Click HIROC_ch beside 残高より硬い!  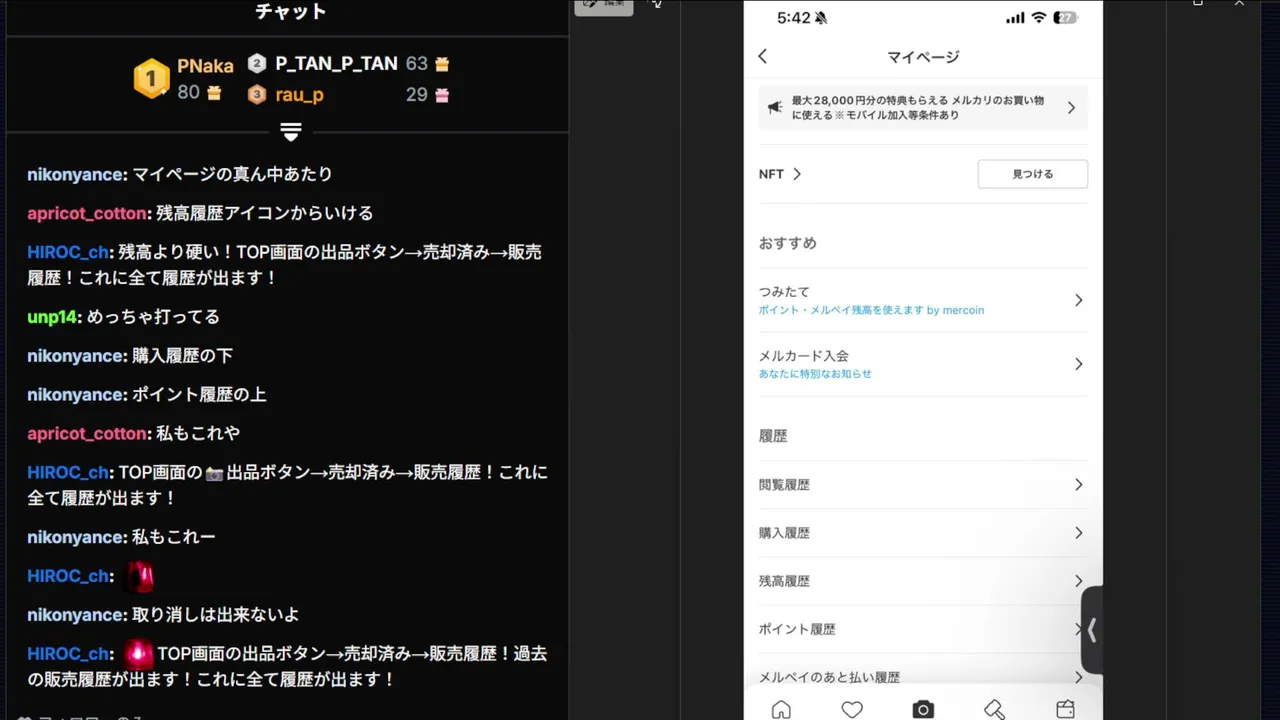[x=68, y=253]
